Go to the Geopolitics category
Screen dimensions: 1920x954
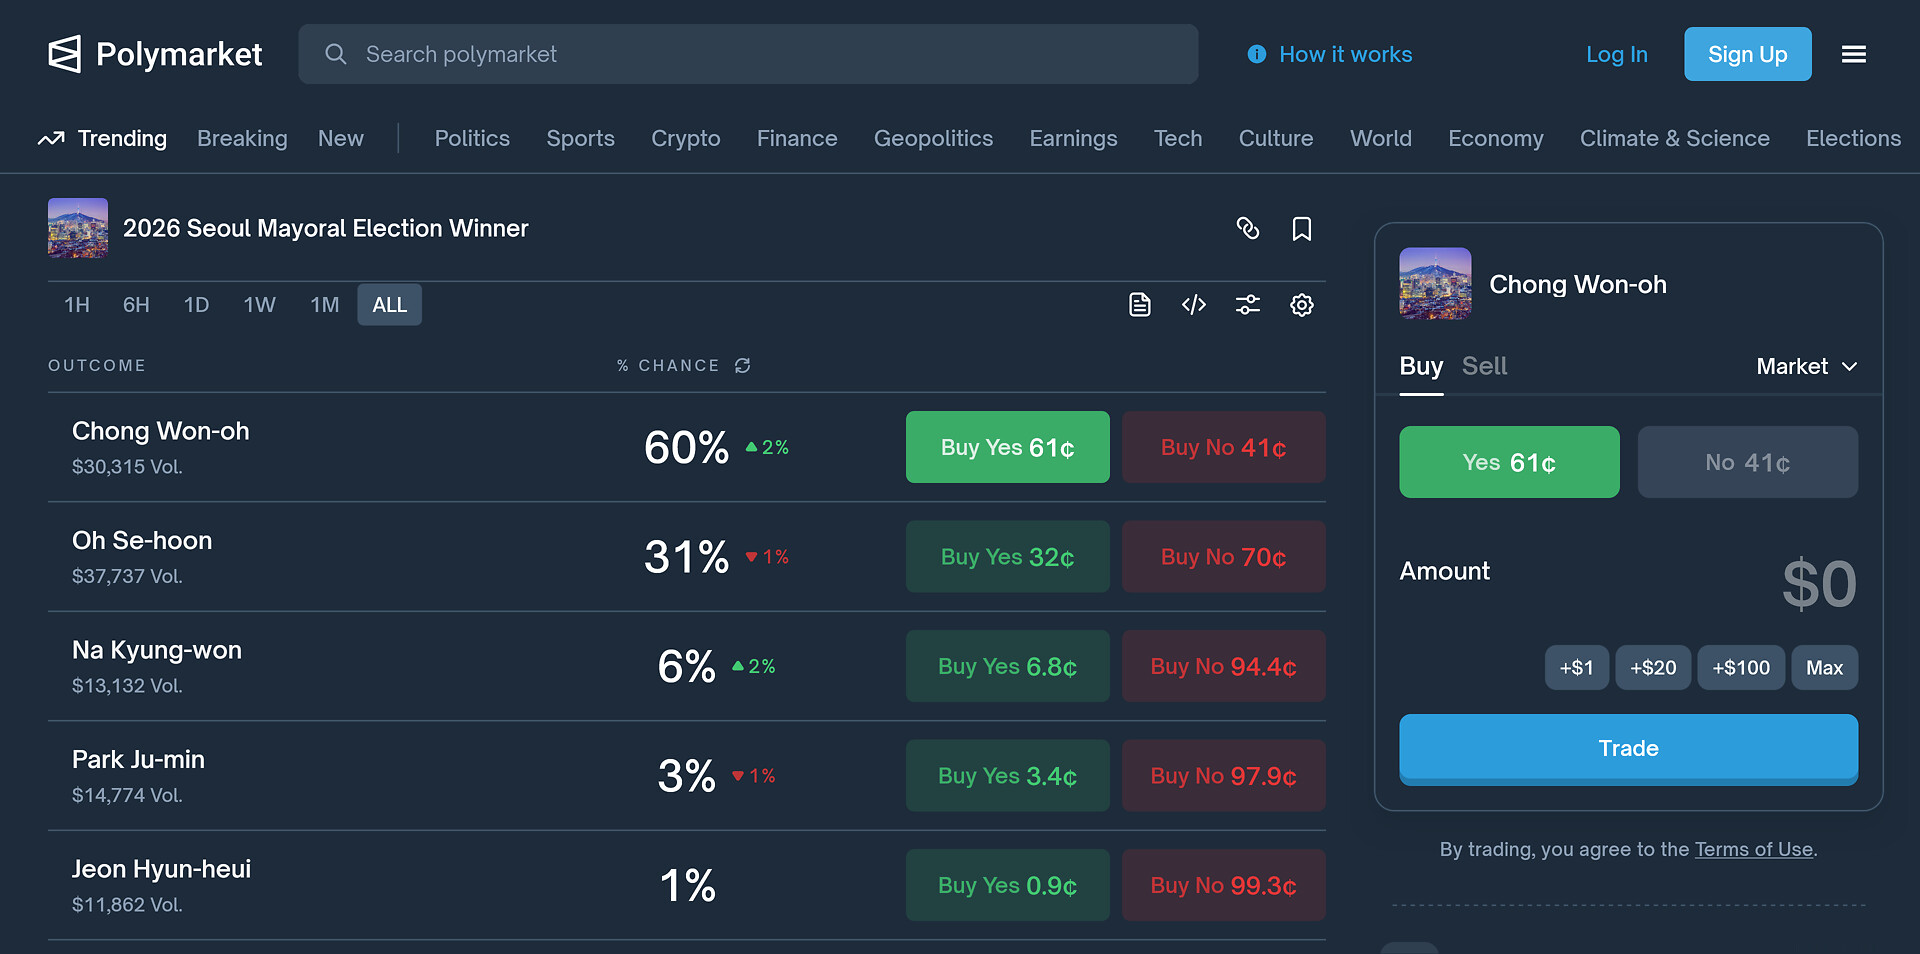click(x=934, y=138)
